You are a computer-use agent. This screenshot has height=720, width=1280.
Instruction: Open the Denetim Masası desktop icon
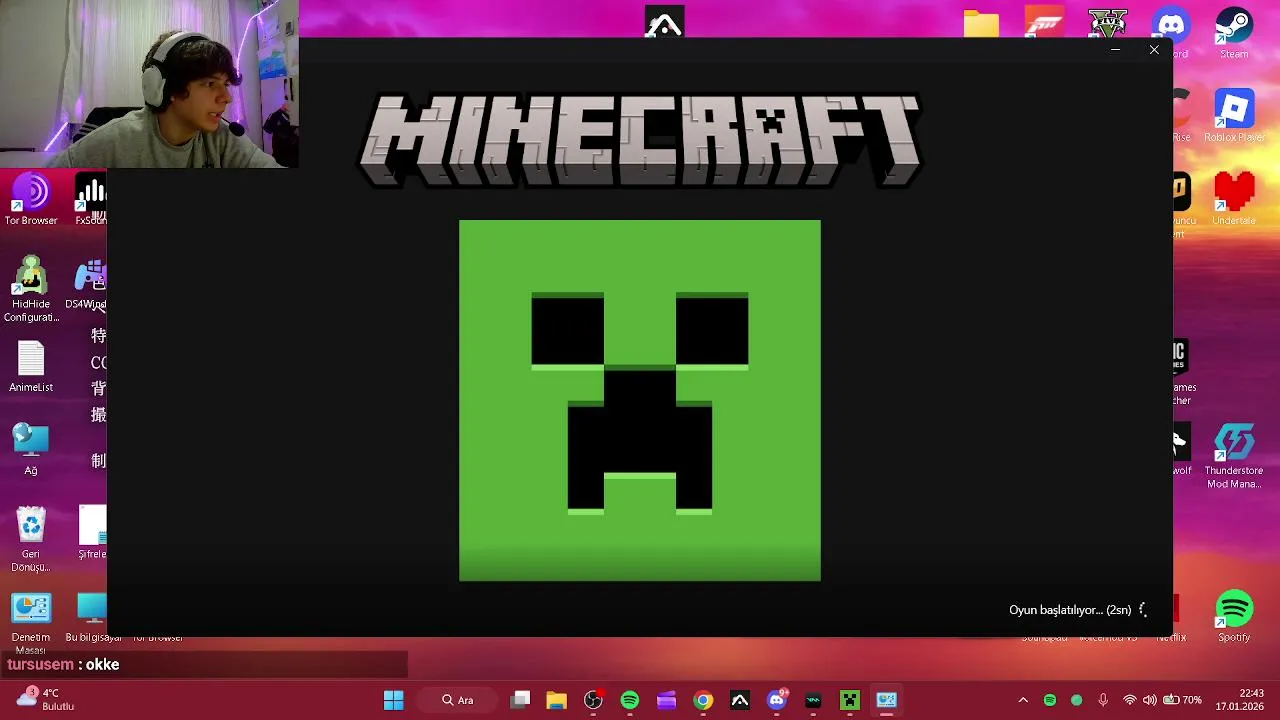(x=31, y=624)
